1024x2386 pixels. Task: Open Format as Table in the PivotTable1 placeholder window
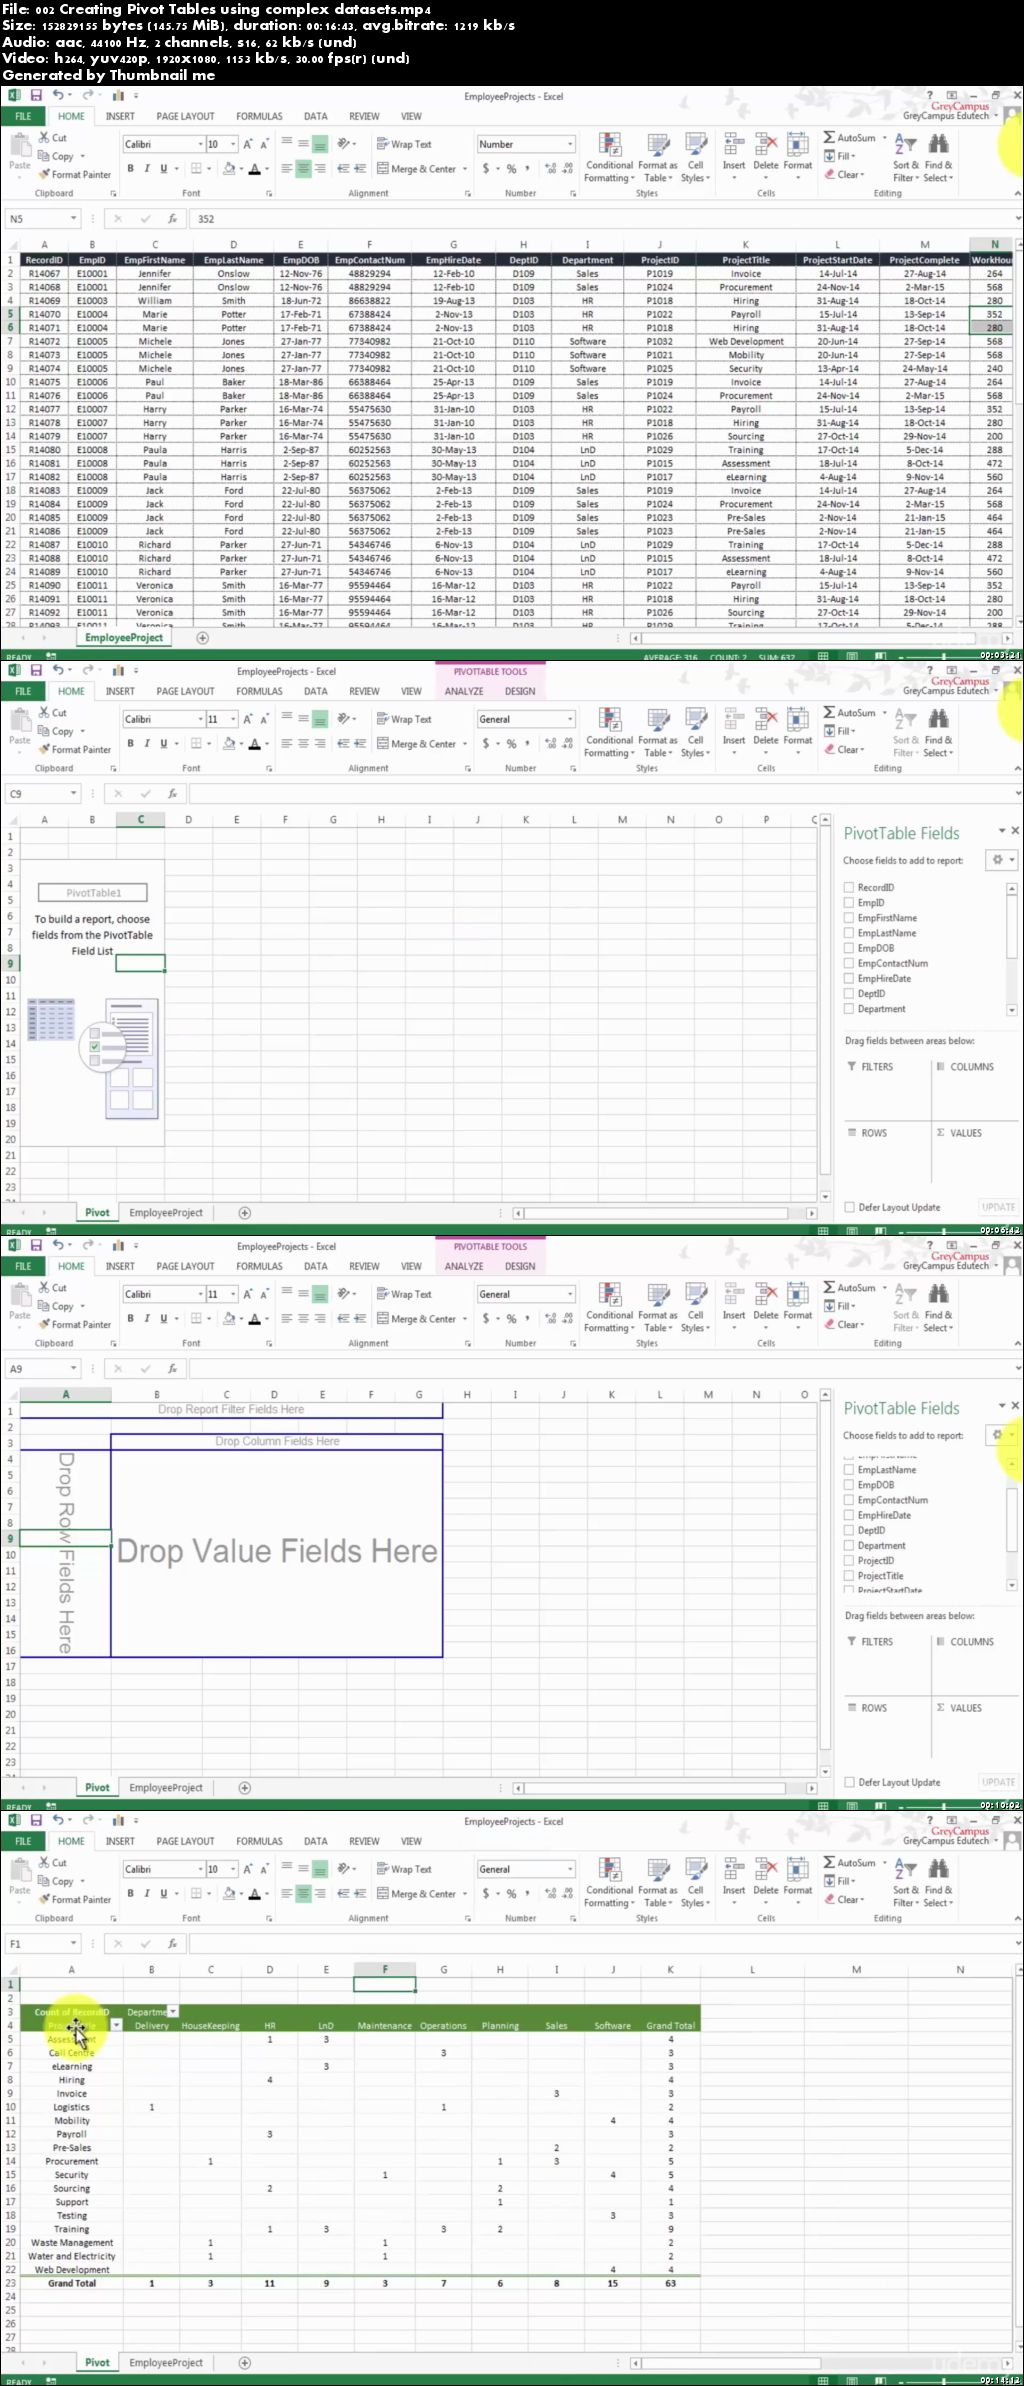point(657,733)
